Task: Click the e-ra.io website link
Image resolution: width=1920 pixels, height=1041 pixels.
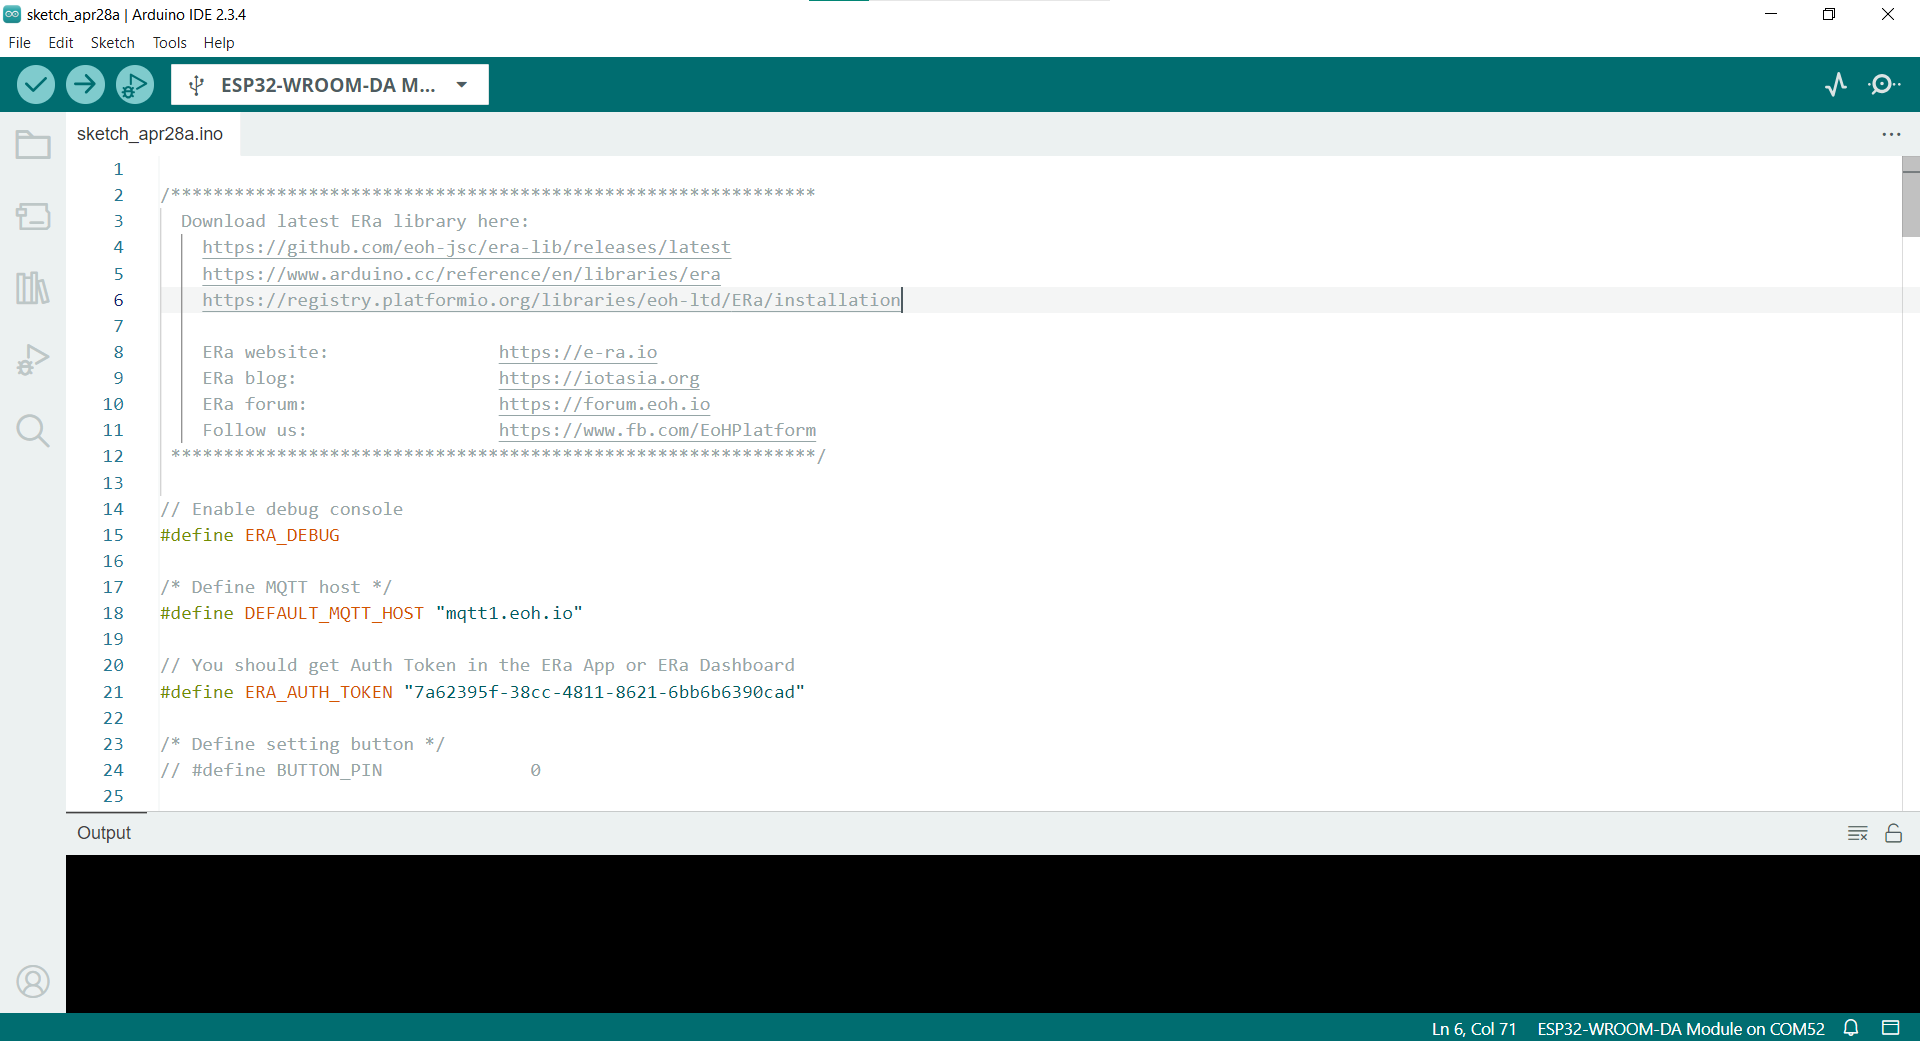Action: click(x=578, y=352)
